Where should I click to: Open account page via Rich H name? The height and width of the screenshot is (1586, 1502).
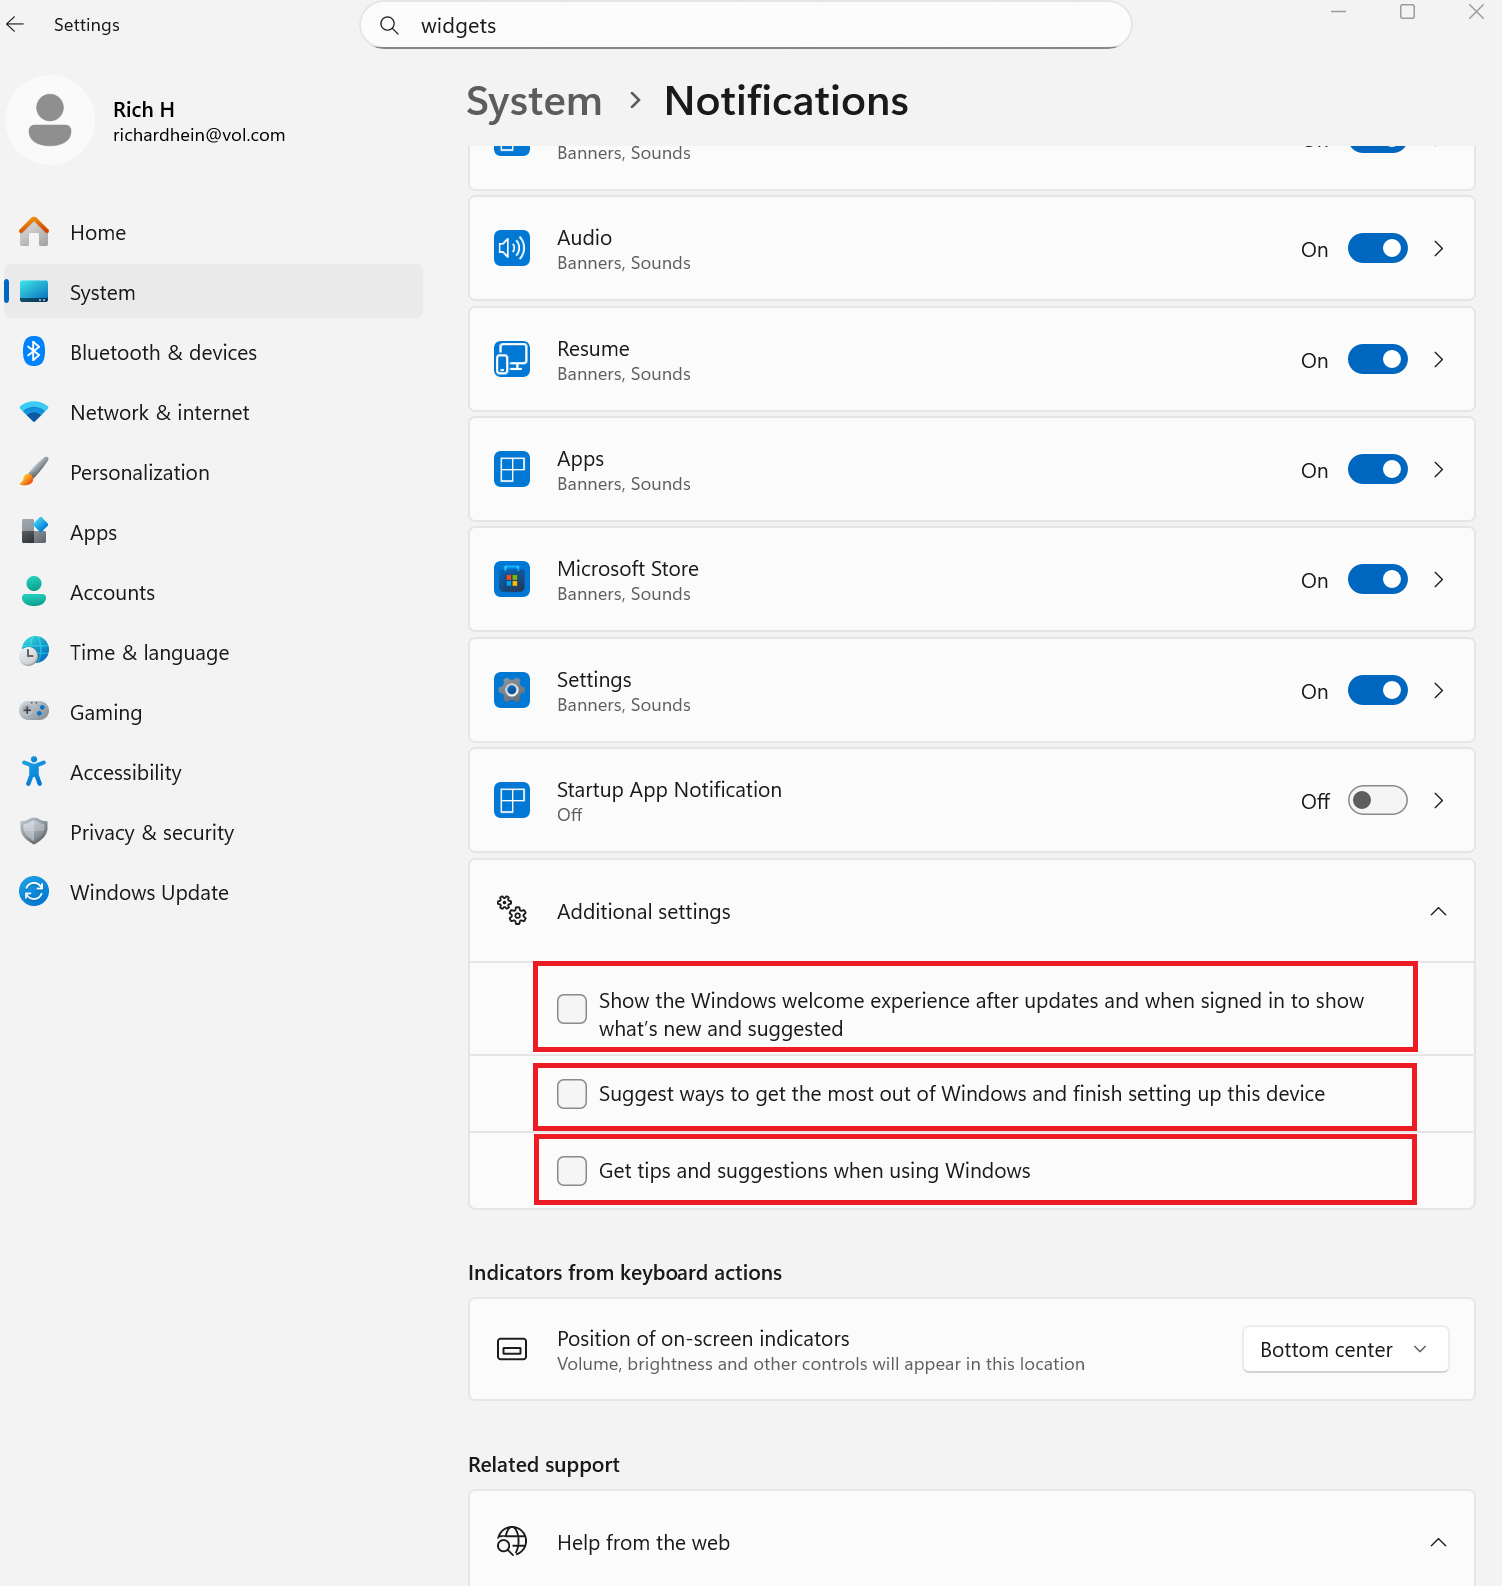(144, 109)
